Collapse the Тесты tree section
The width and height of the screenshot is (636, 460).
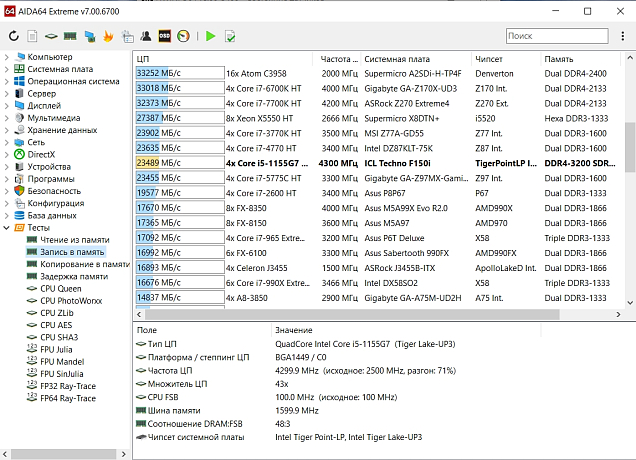[7, 227]
